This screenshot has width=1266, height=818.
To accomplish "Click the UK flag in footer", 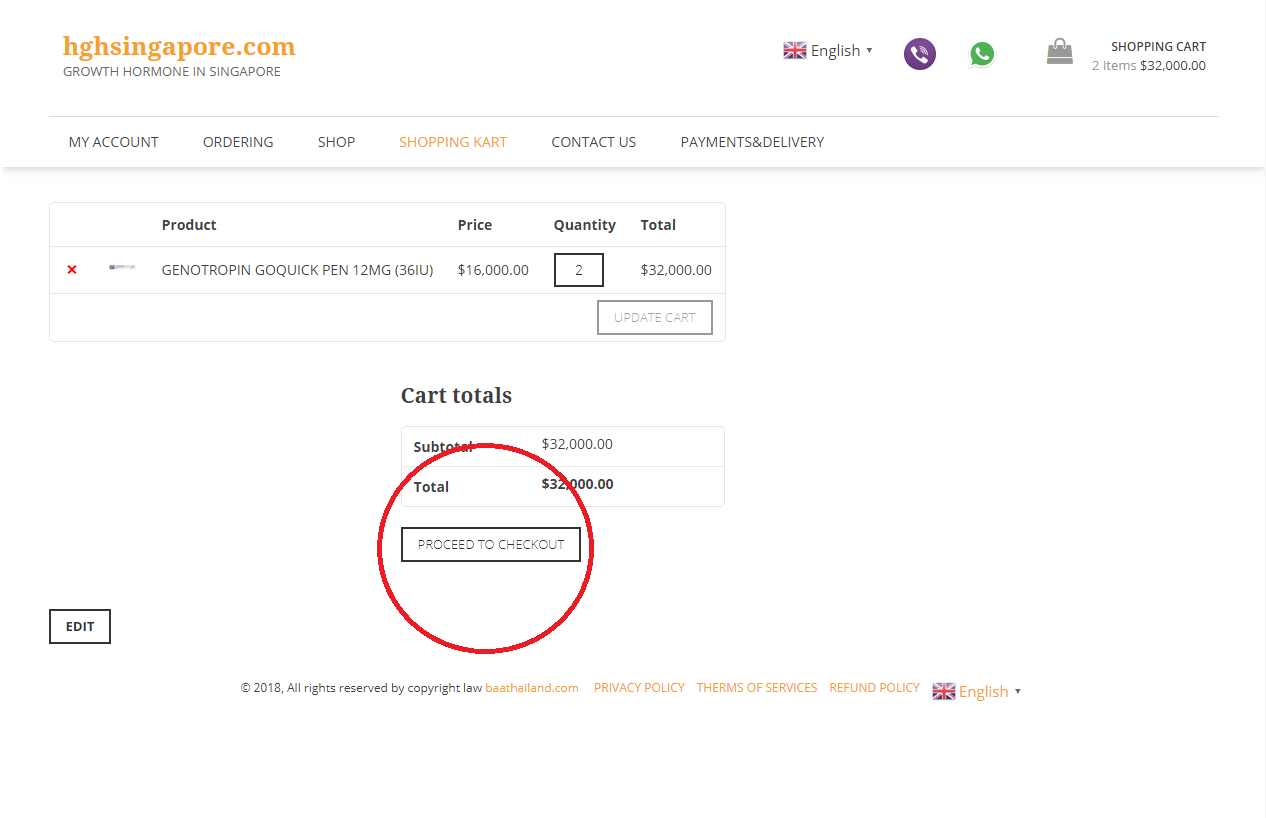I will [x=944, y=691].
